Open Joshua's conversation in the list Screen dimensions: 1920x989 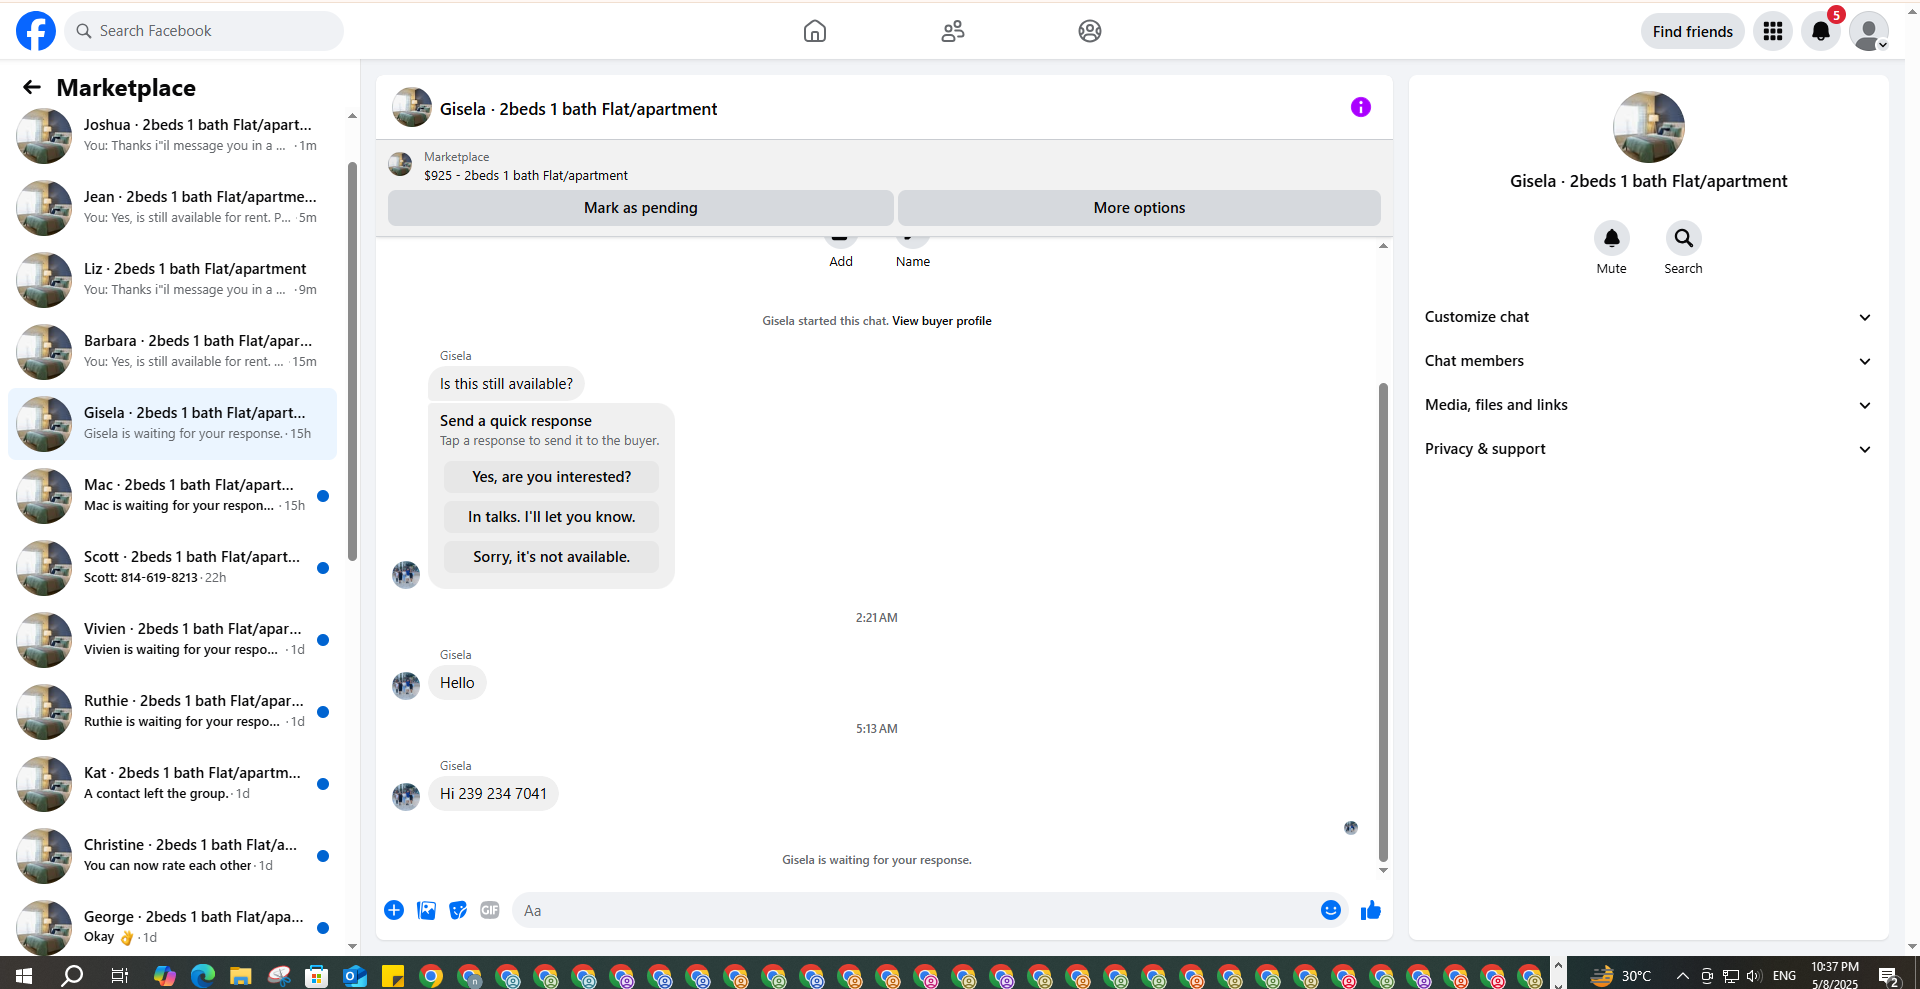click(x=172, y=136)
